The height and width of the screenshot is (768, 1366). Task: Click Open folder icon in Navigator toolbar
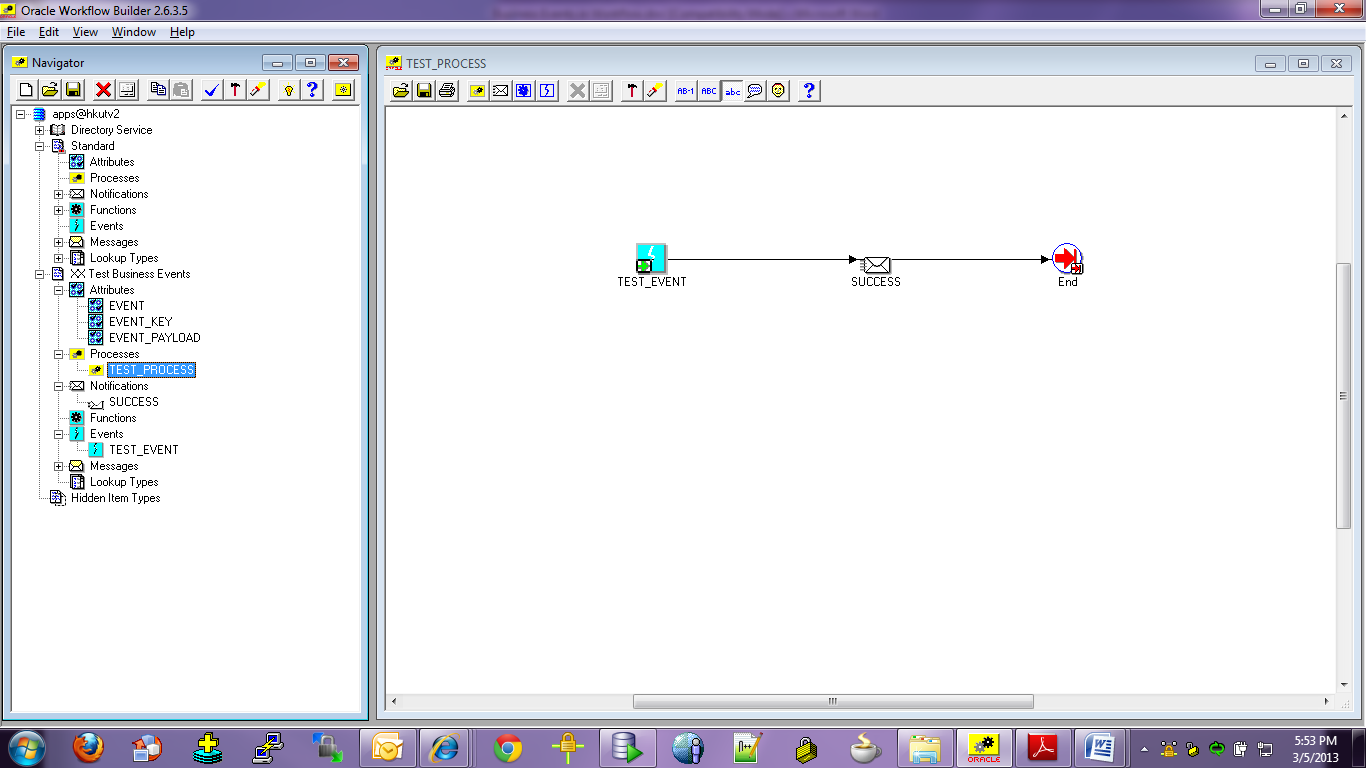coord(50,90)
